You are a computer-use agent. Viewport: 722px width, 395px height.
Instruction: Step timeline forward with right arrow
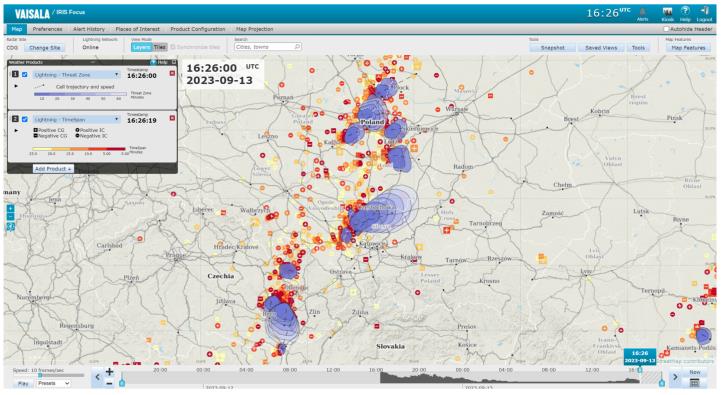(x=675, y=378)
